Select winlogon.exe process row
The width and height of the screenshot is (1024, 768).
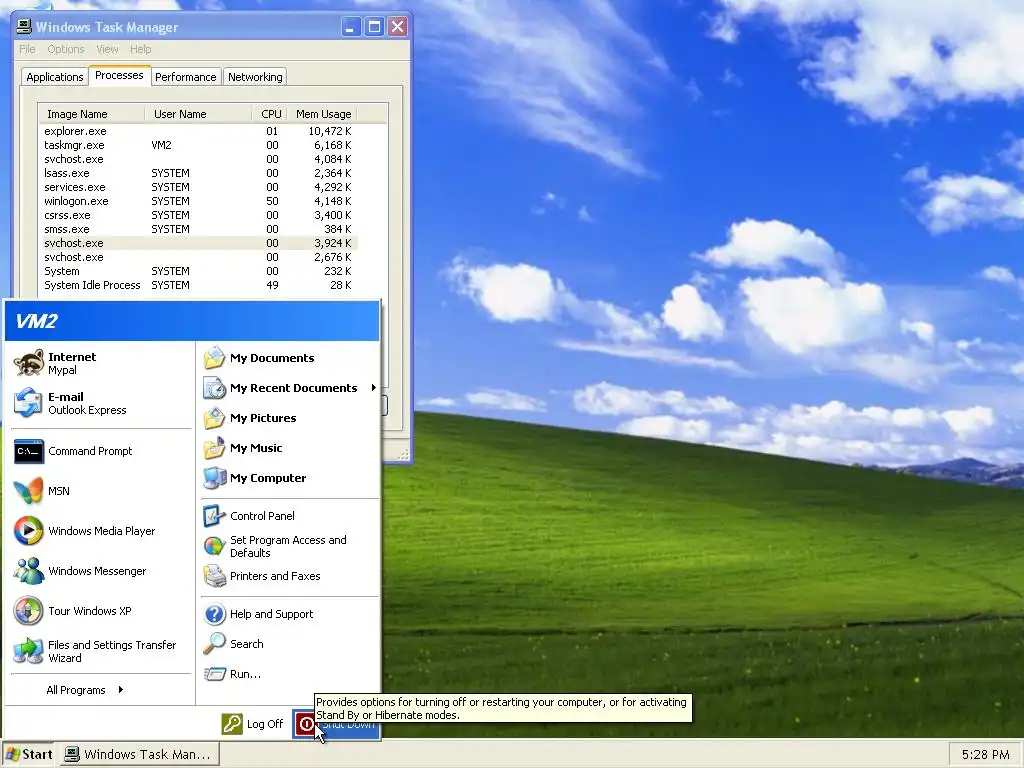(x=198, y=201)
